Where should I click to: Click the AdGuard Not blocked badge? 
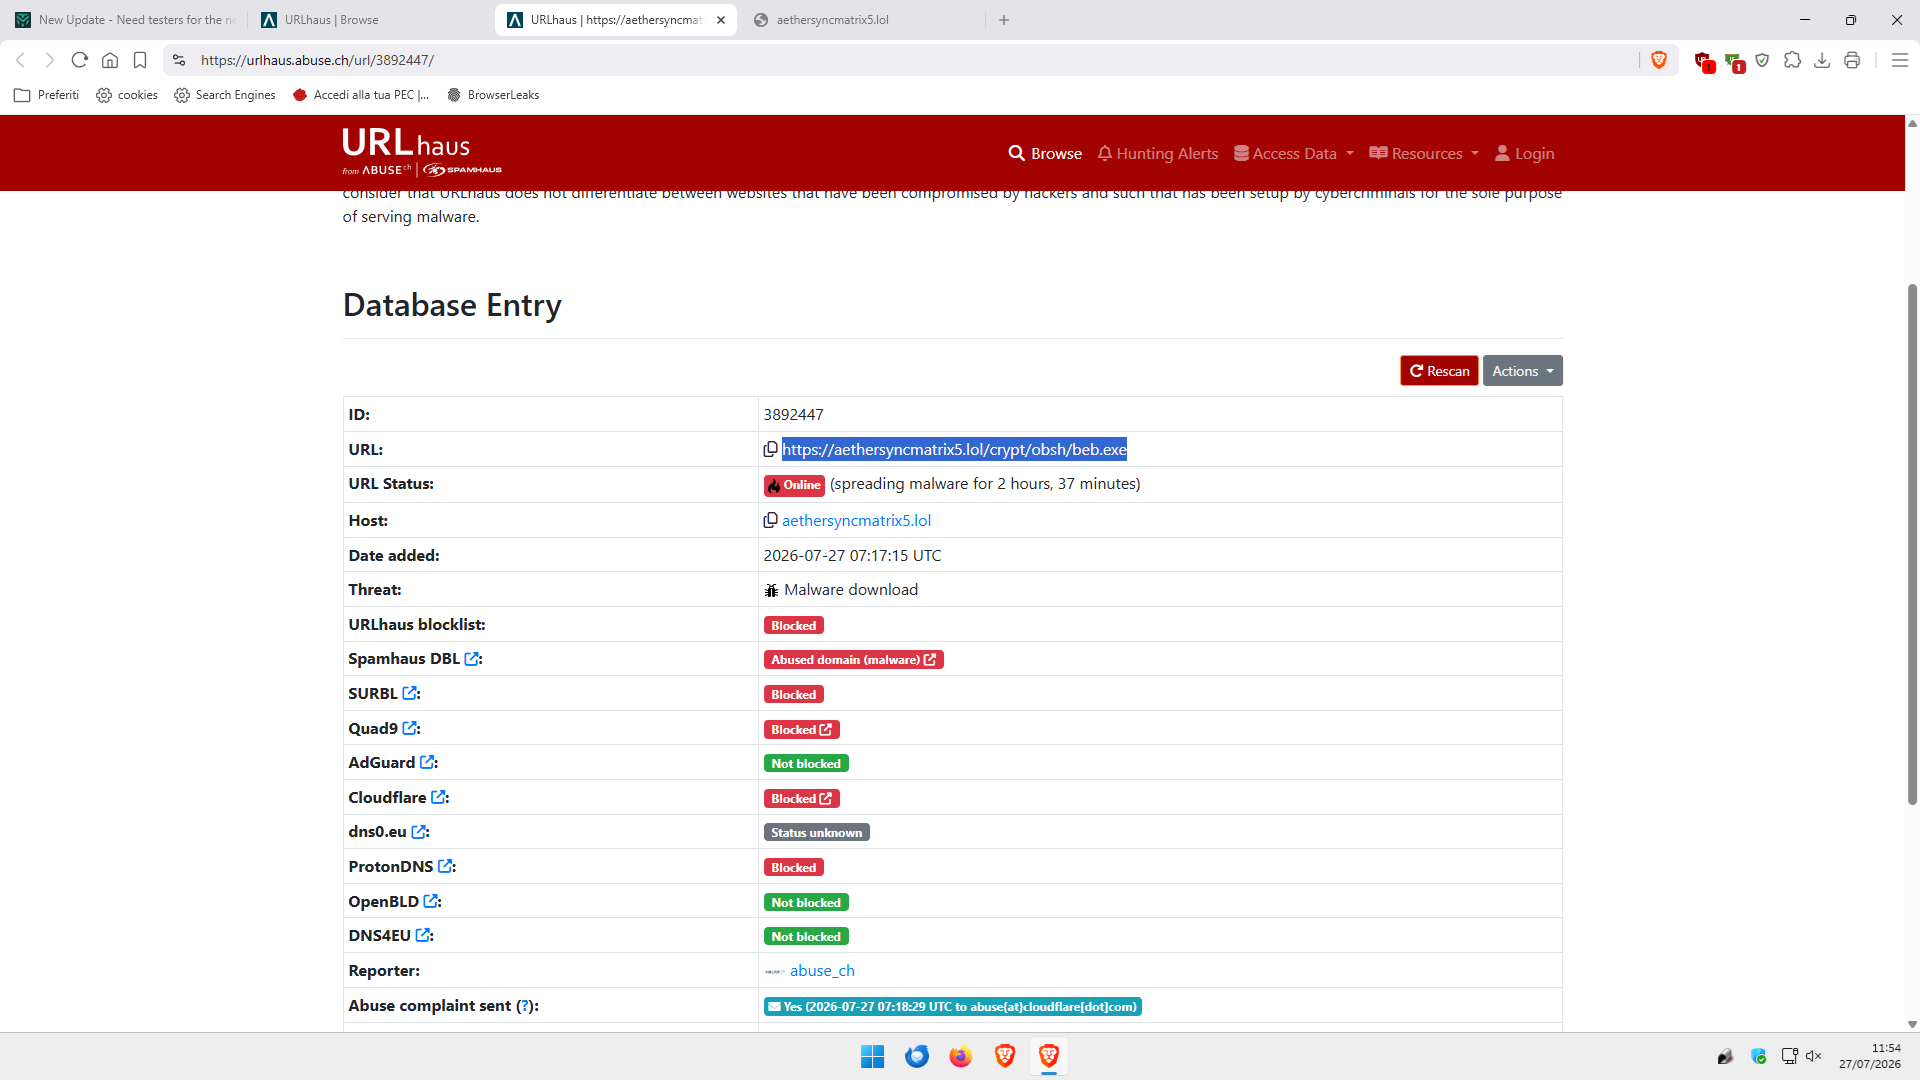(806, 763)
